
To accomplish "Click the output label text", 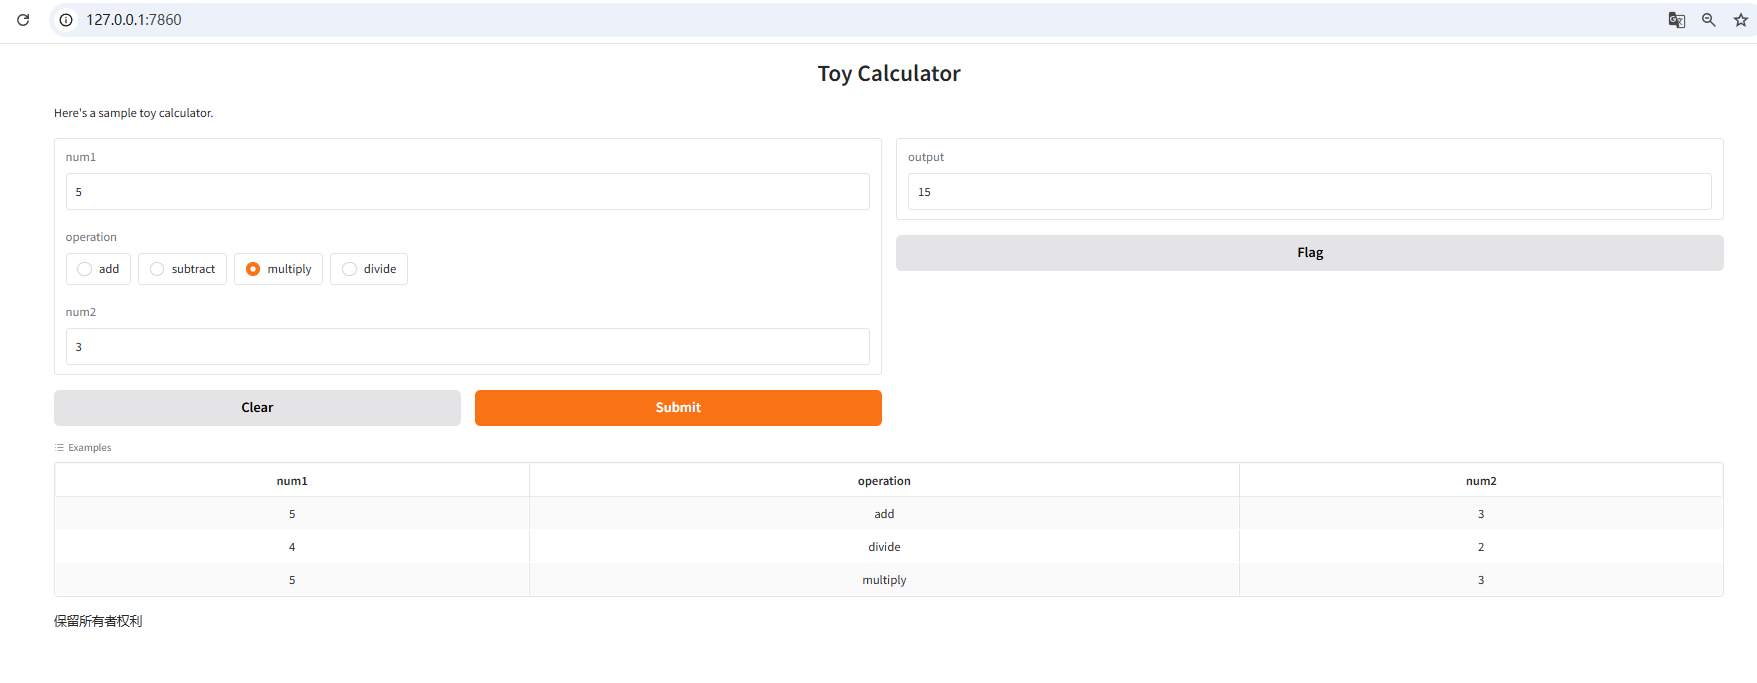I will pos(926,157).
